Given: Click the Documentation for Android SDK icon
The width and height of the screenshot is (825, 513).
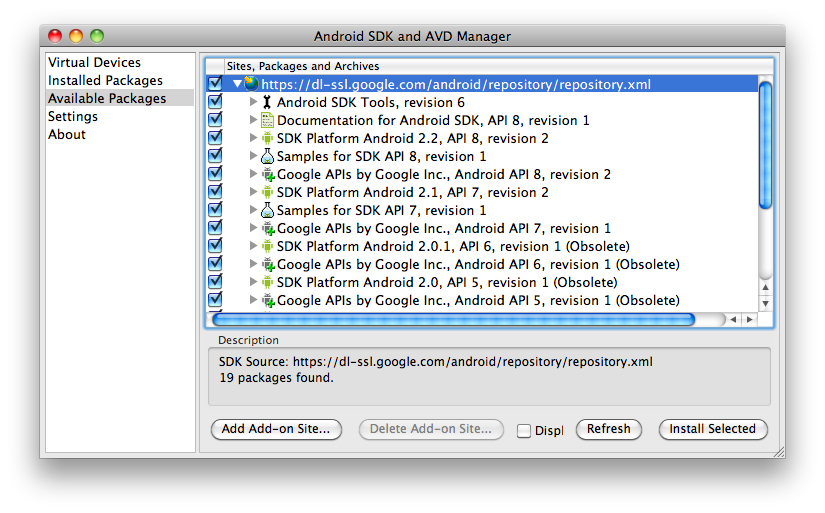Looking at the screenshot, I should coord(267,120).
